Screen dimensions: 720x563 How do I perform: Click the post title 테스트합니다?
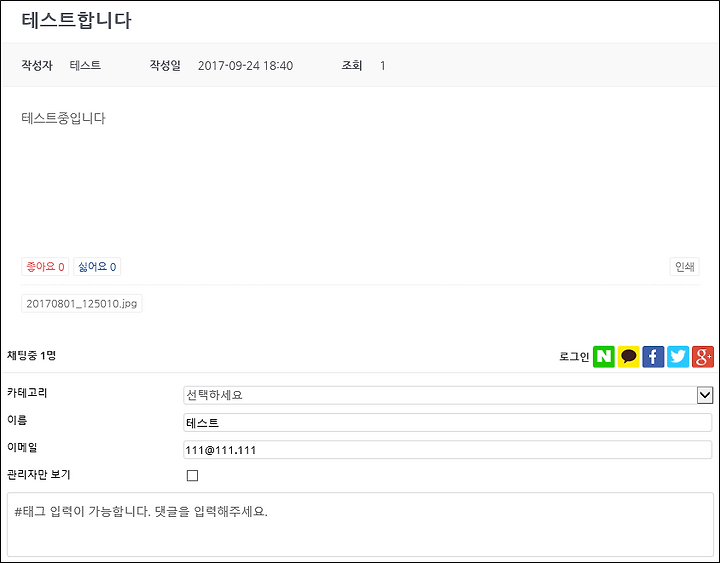pos(76,20)
